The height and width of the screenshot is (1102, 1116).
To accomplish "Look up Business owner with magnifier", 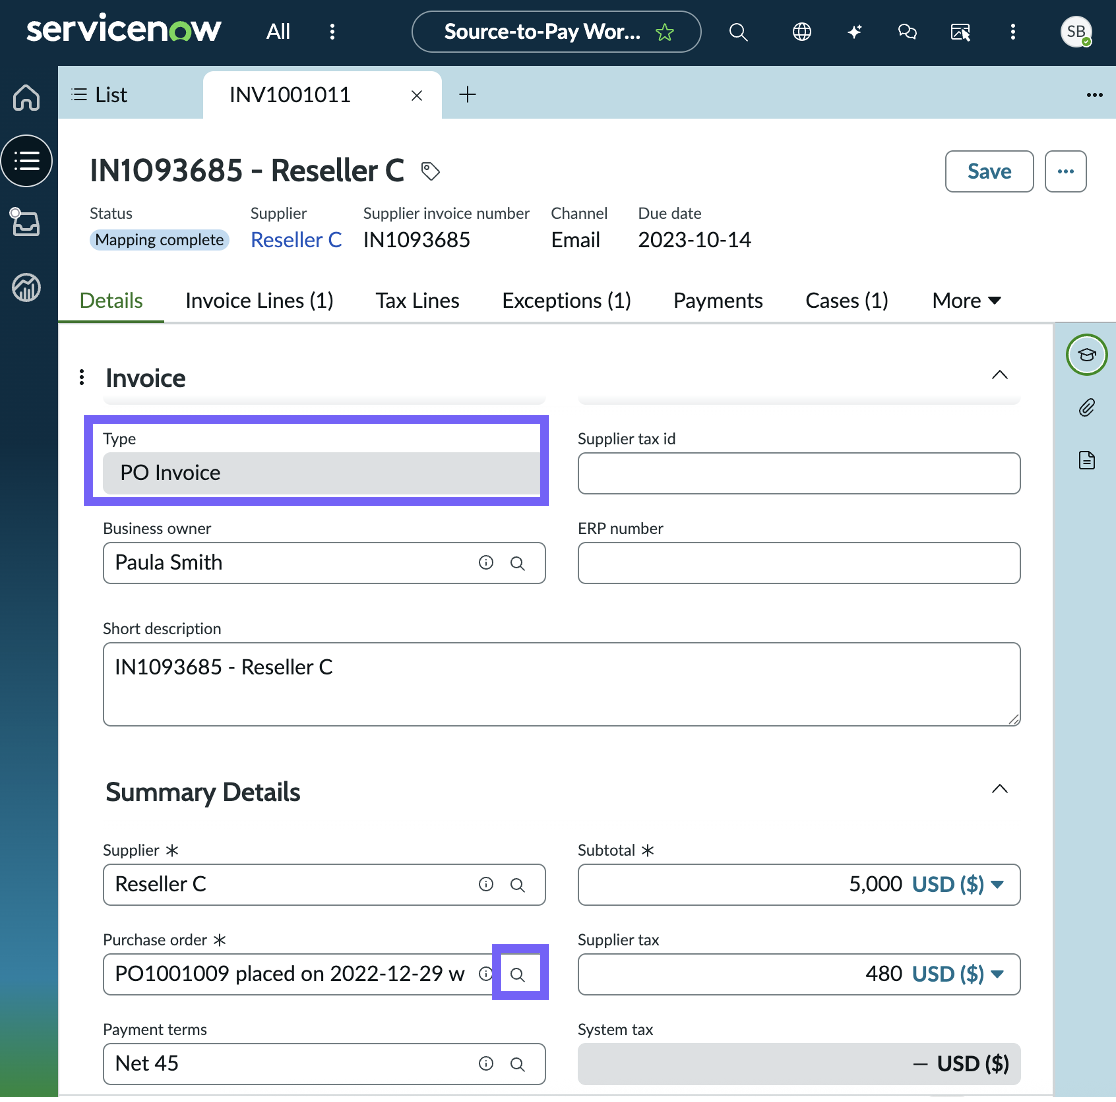I will pos(517,564).
